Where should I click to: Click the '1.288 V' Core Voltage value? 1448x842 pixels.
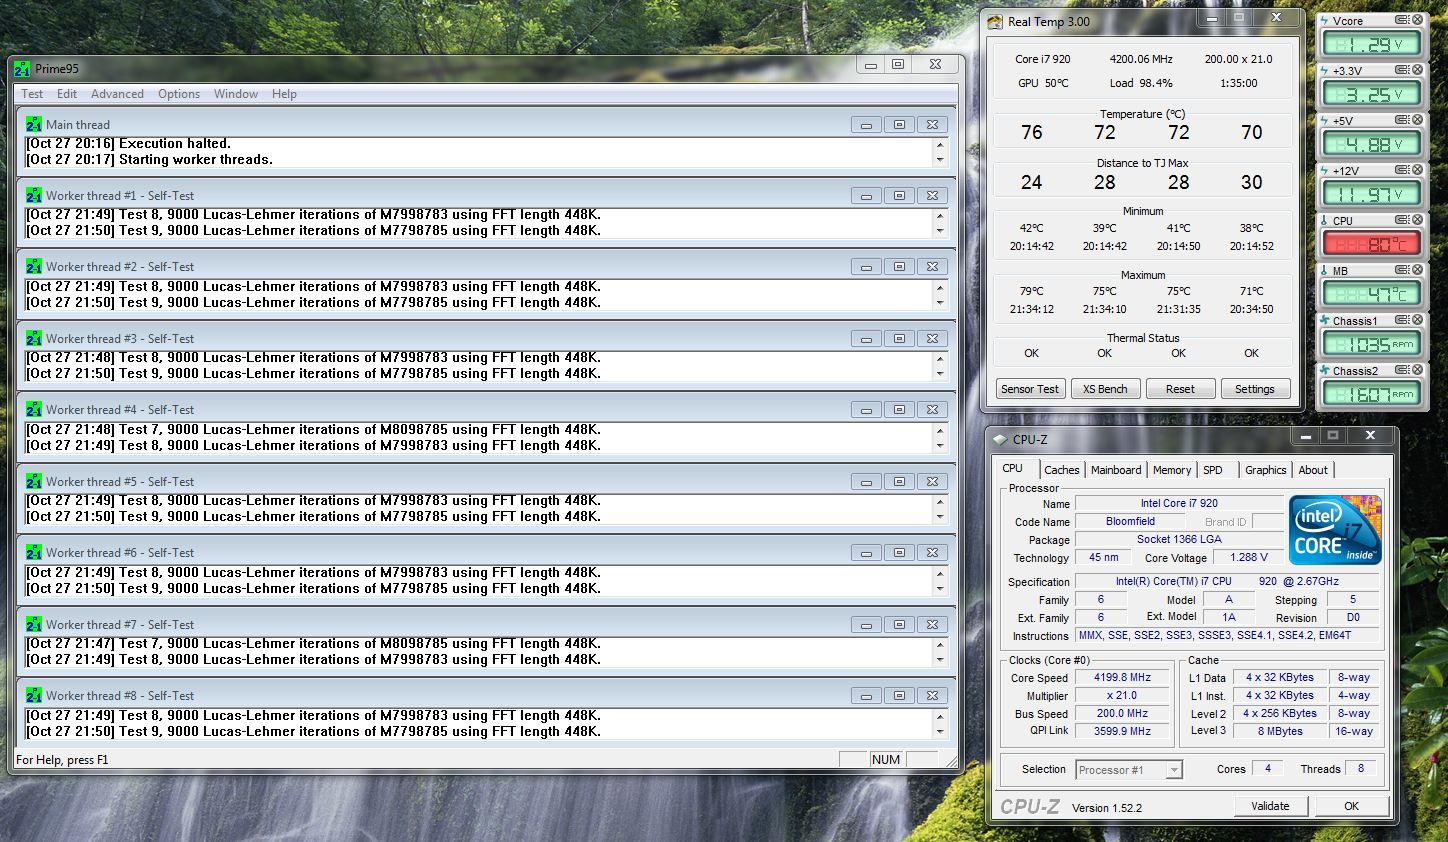[x=1249, y=557]
